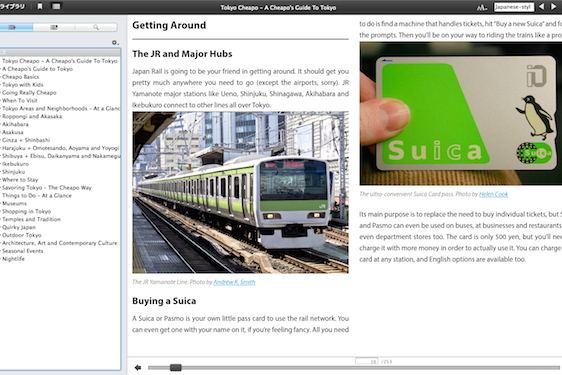
Task: Select 'Tokyo Areas and Neighborhoods – At a Glance'
Action: (61, 108)
